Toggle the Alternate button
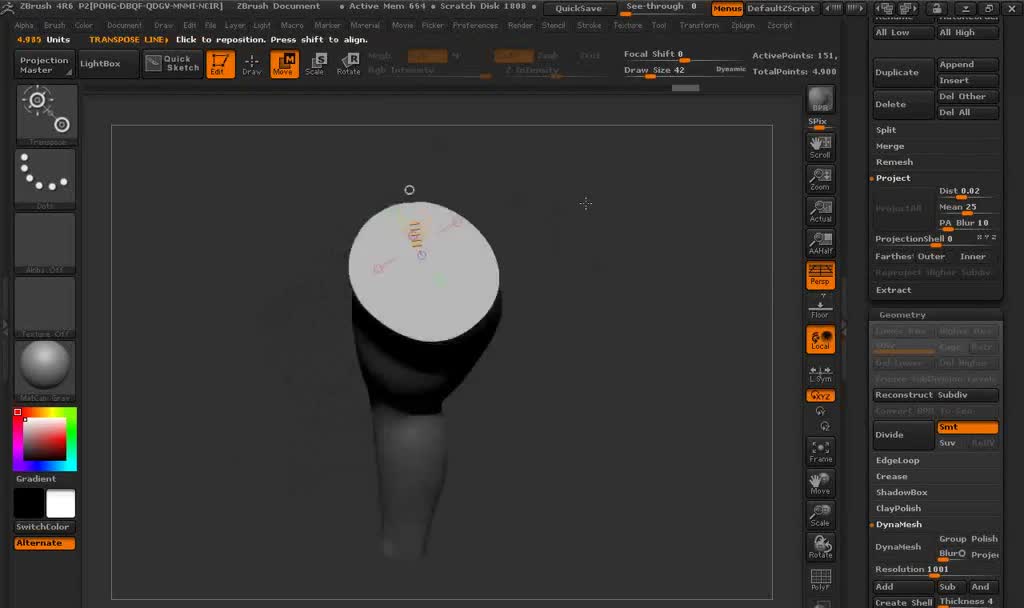The image size is (1024, 608). pos(44,543)
